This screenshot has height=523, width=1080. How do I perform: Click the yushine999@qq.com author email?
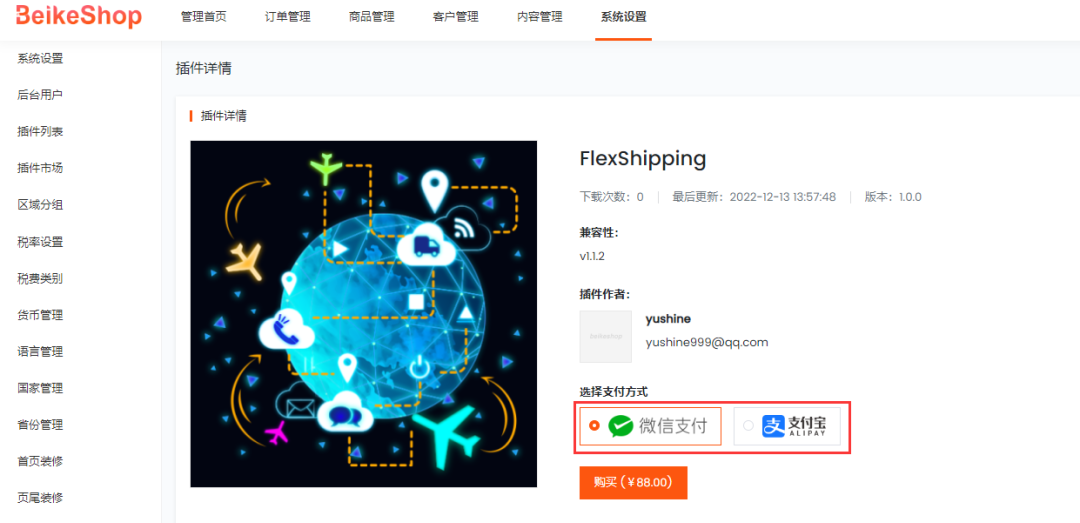707,342
